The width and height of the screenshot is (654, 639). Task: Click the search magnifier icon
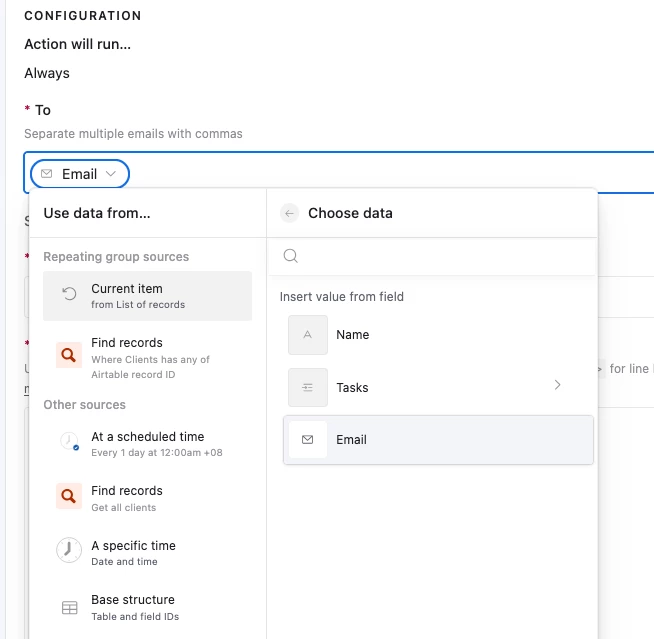pos(291,256)
